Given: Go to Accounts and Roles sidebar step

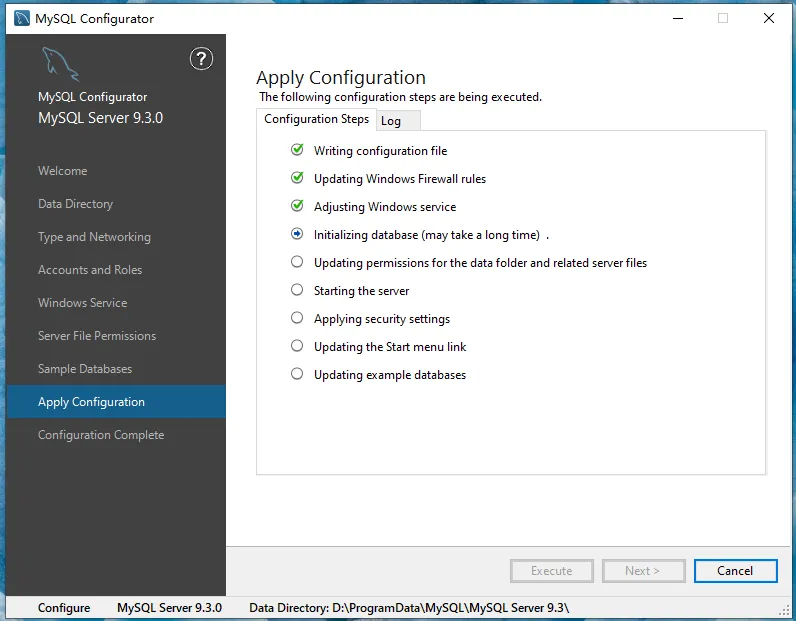Looking at the screenshot, I should (x=90, y=270).
